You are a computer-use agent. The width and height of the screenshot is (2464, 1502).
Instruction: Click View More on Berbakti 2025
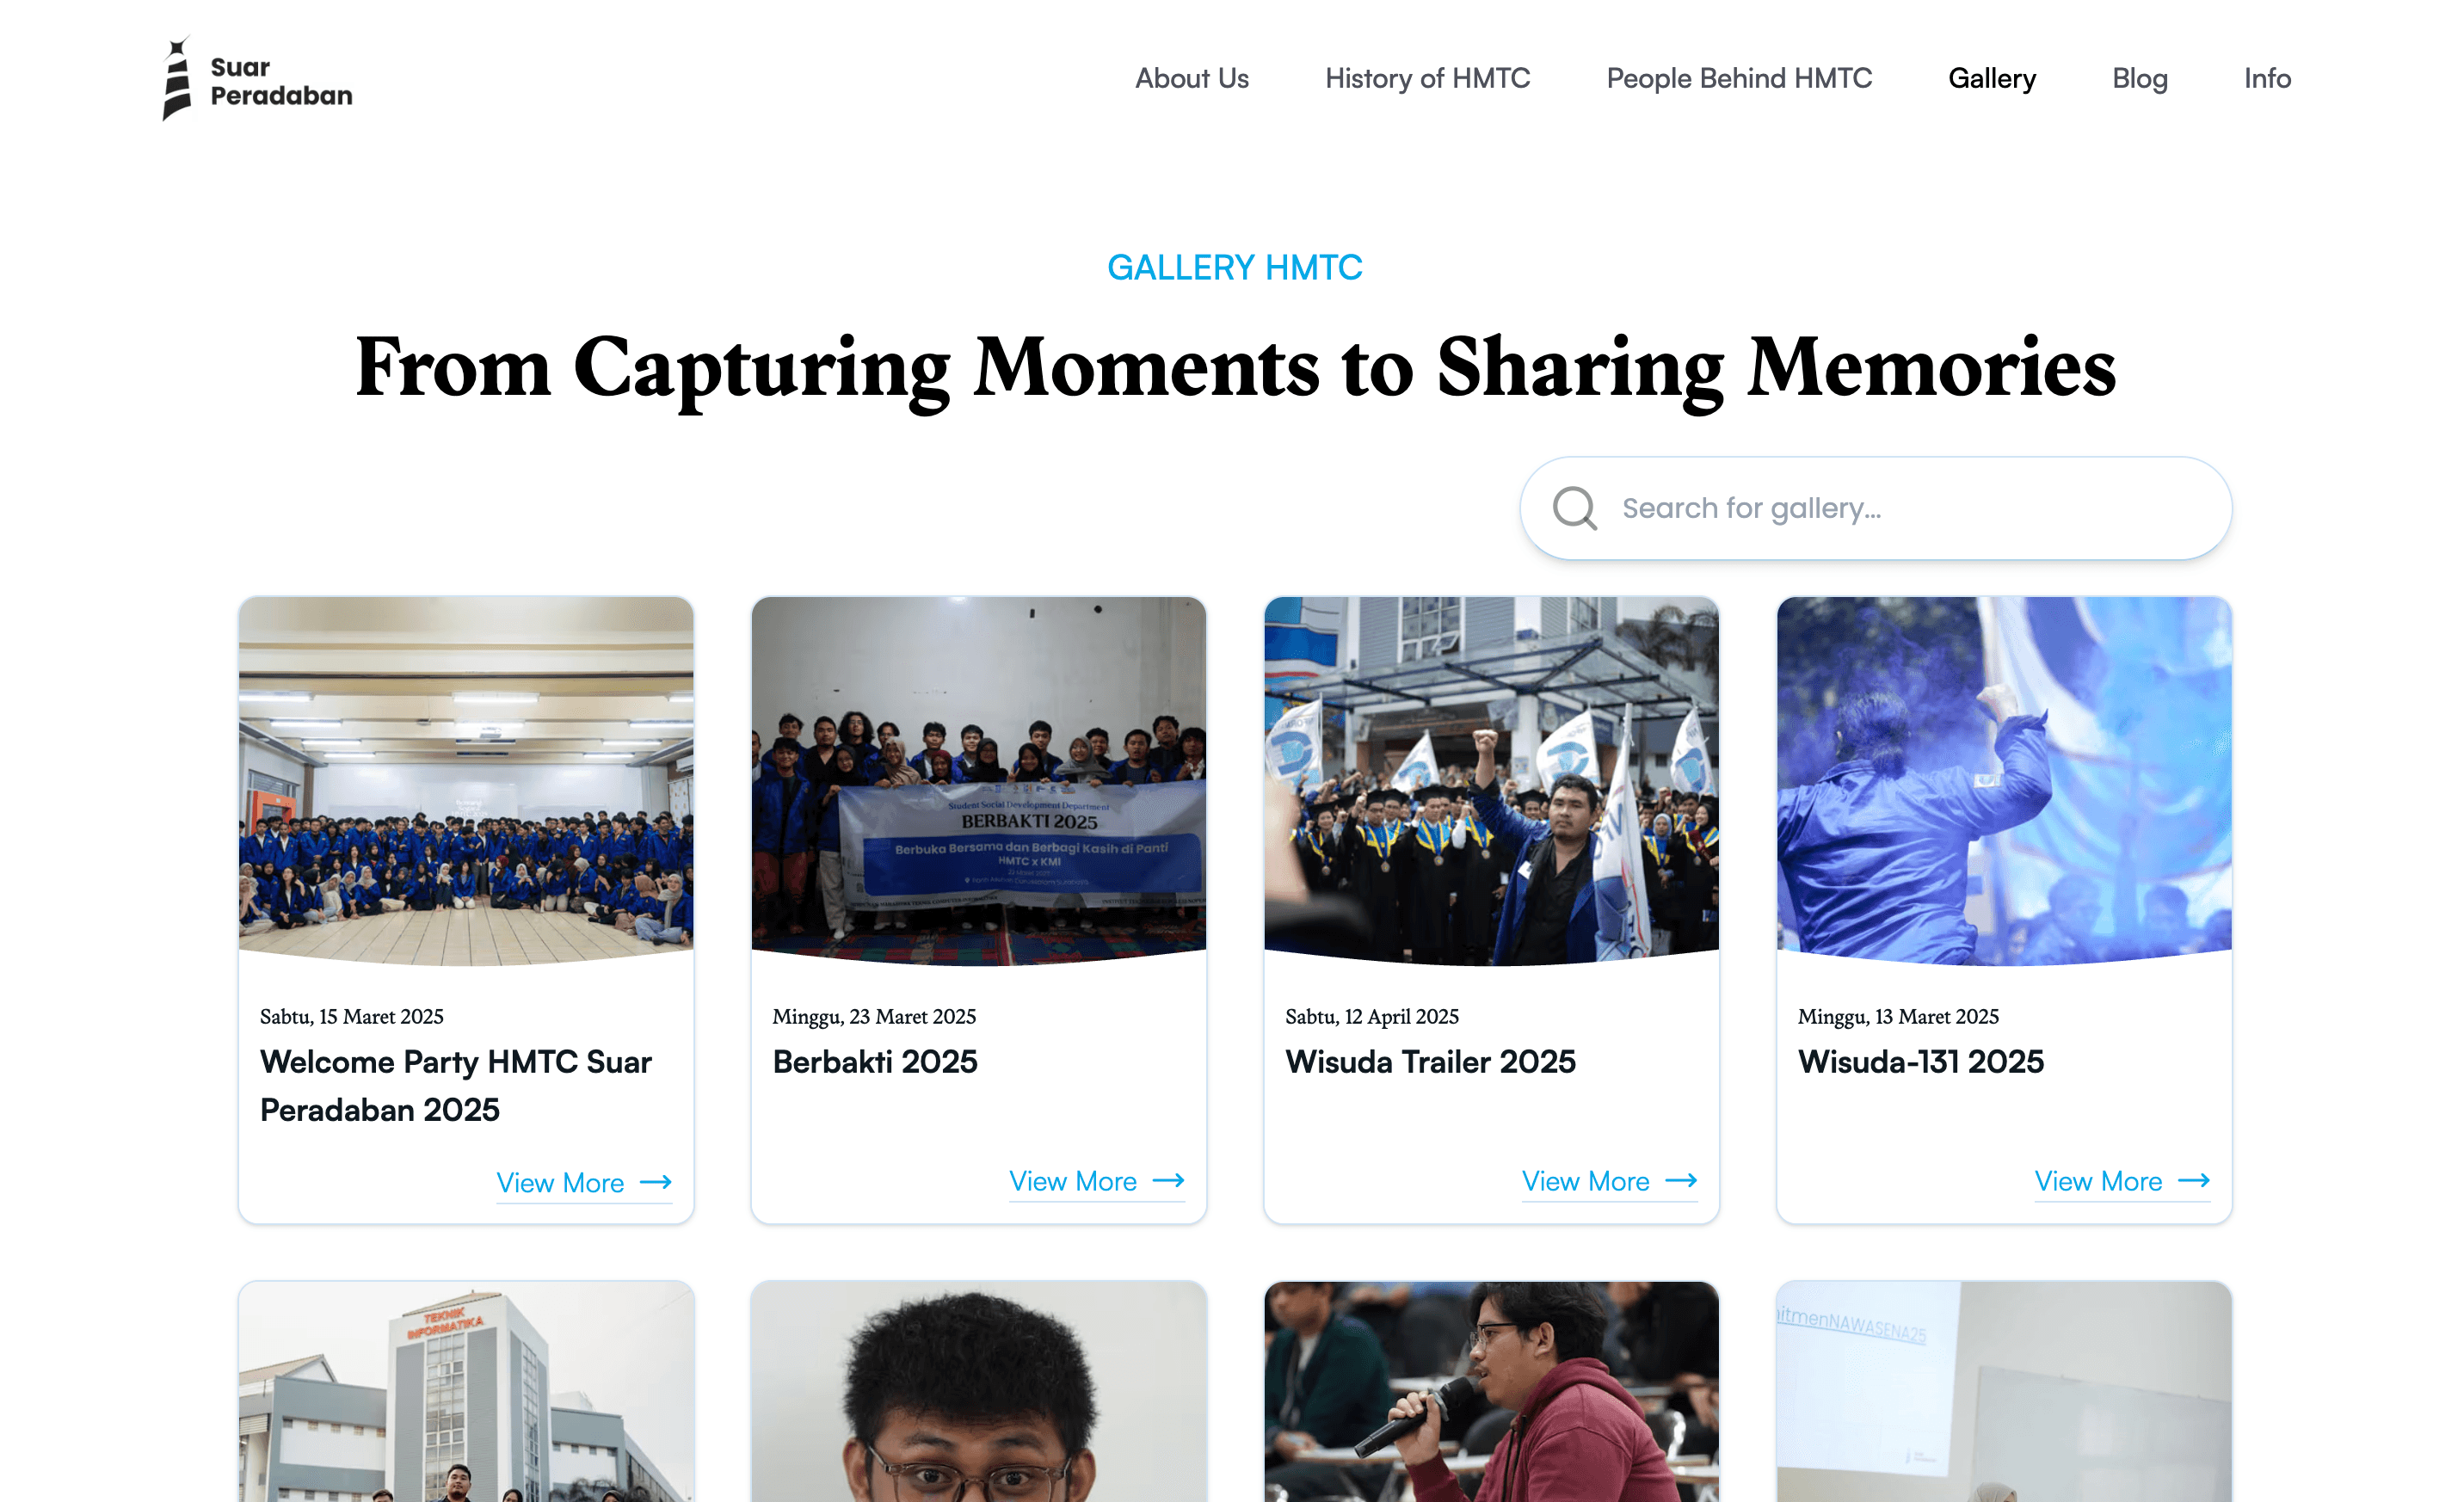coord(1072,1181)
